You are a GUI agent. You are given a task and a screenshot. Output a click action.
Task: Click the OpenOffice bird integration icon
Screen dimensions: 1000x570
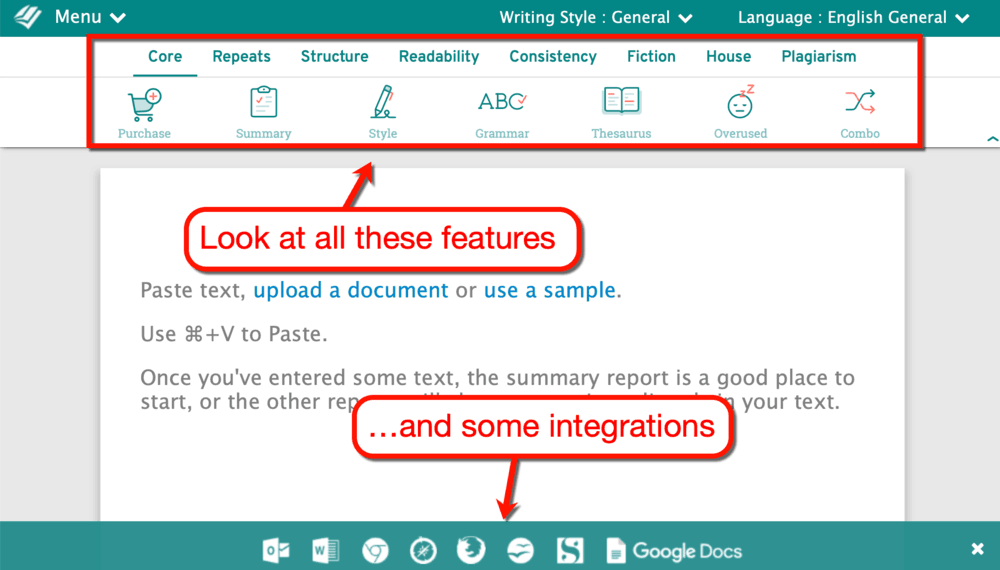[520, 550]
